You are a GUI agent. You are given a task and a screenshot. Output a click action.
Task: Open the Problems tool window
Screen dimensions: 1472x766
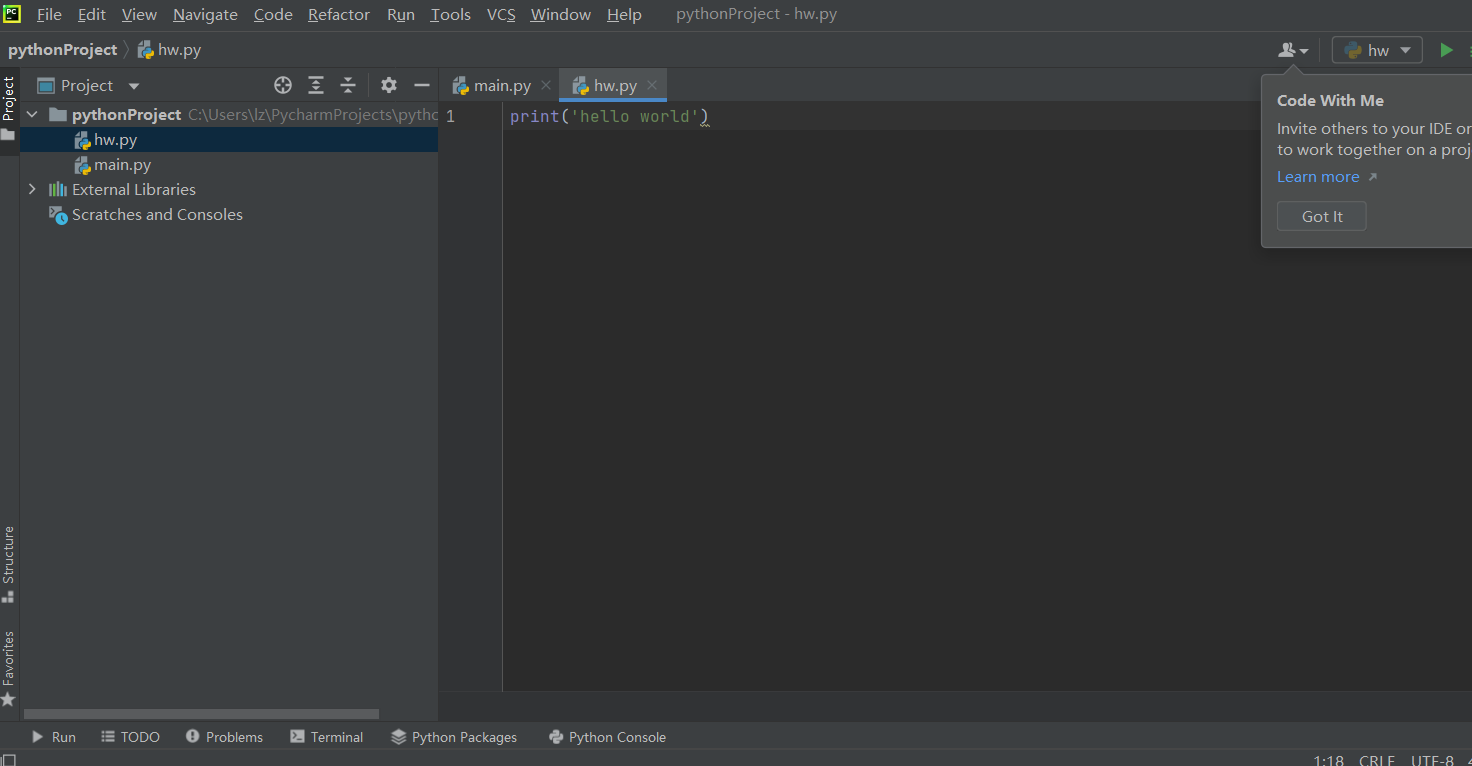224,737
